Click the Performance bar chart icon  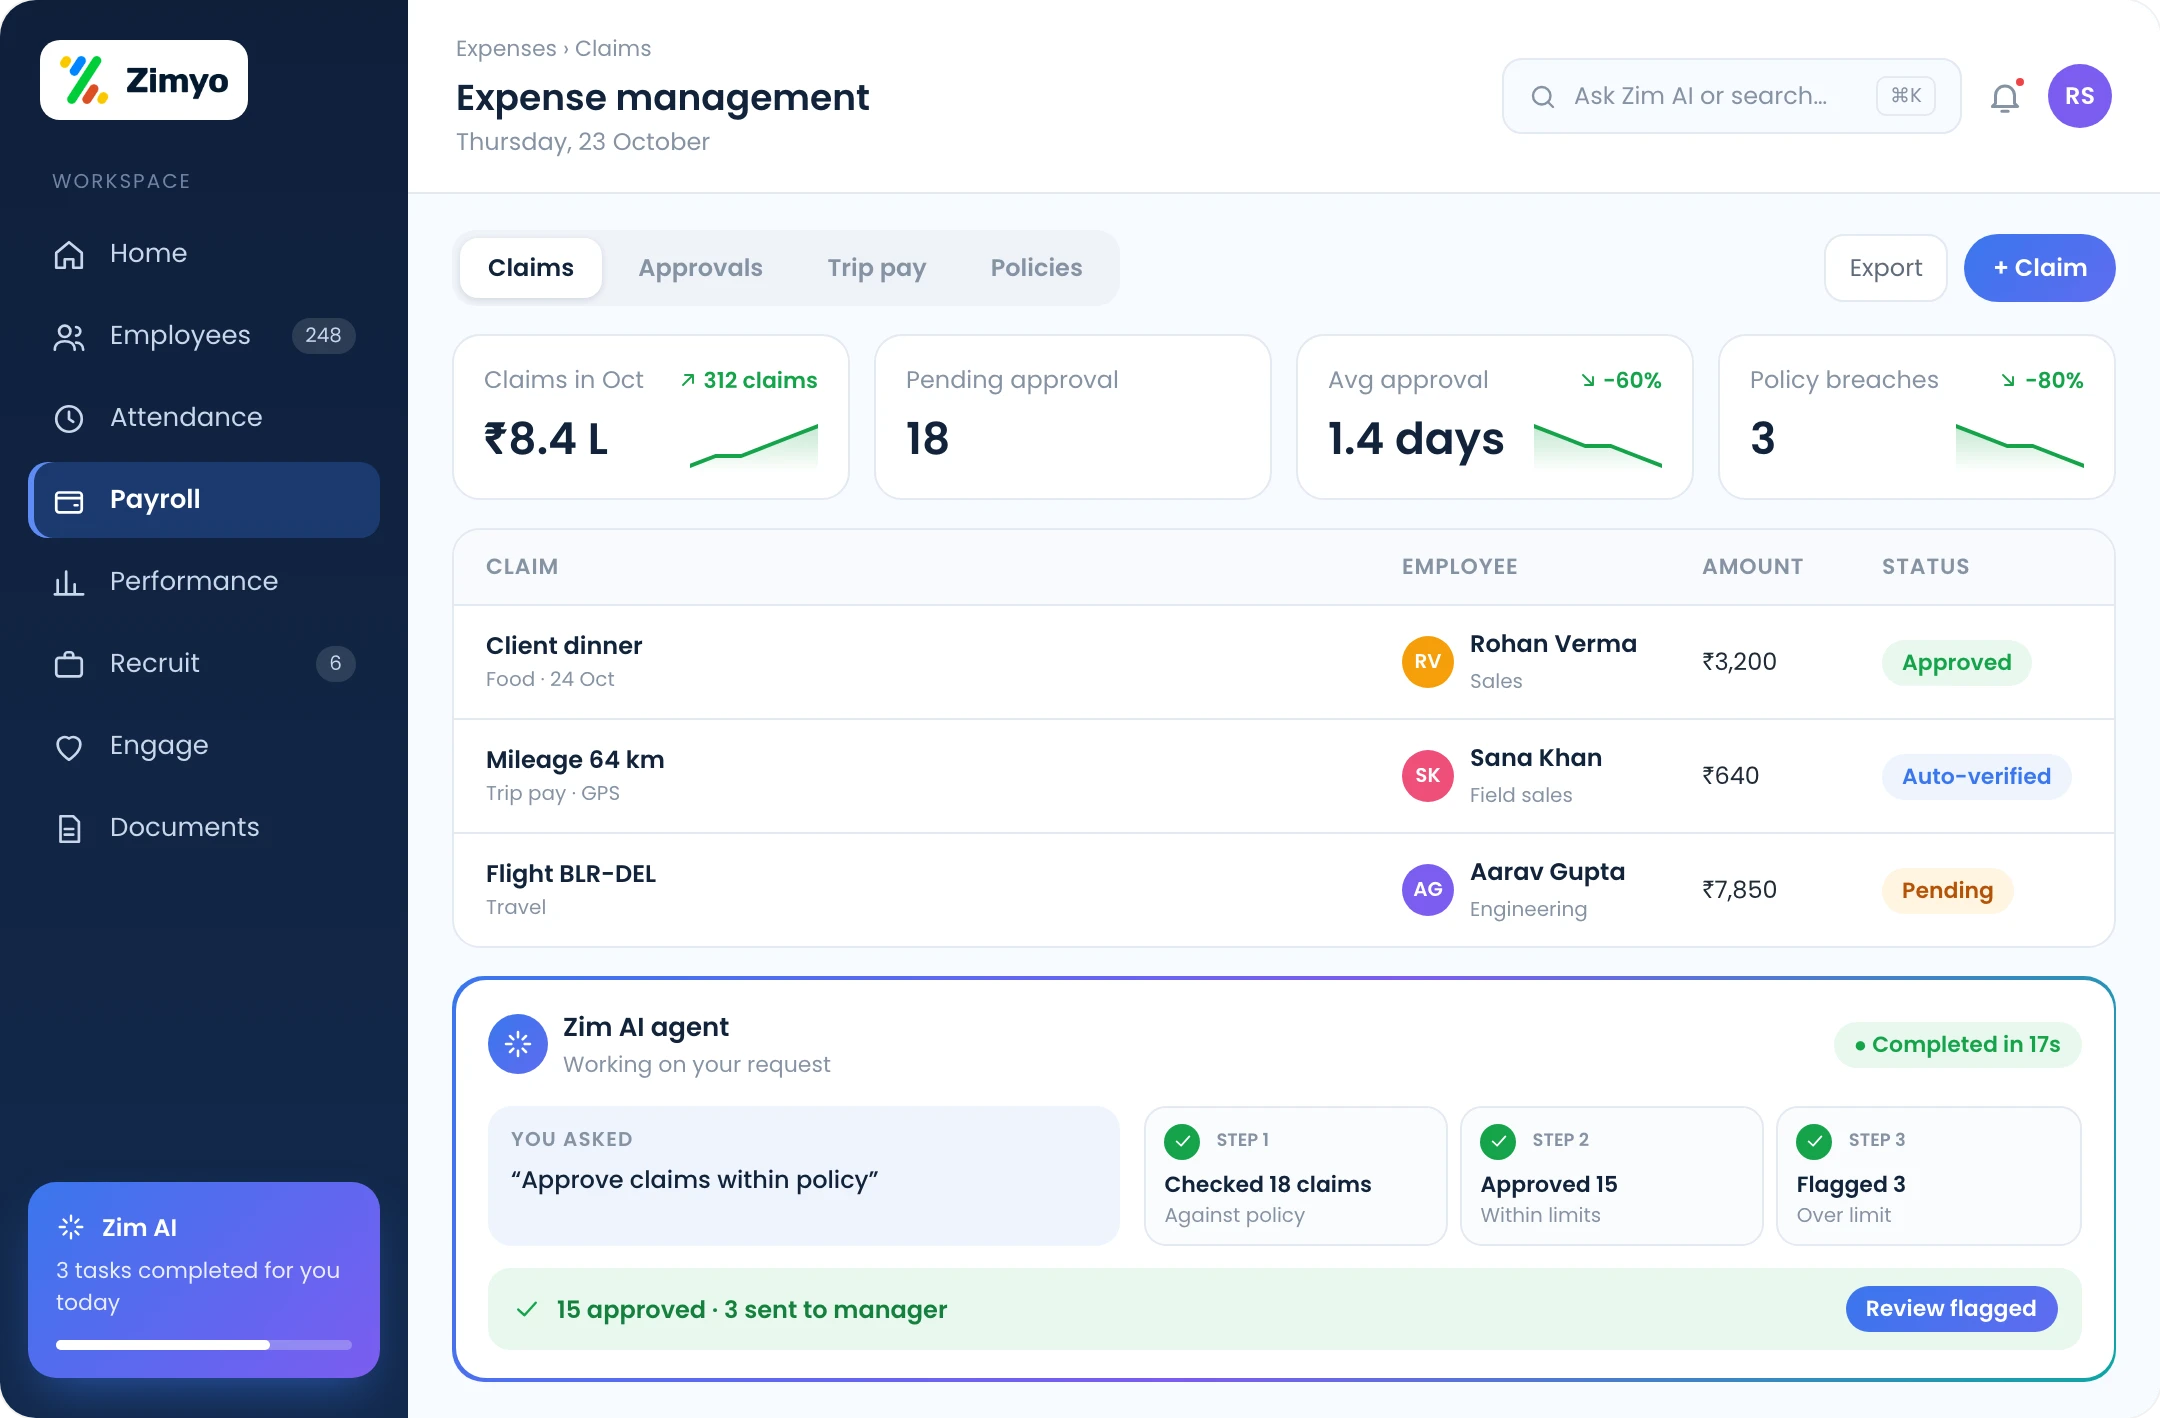[69, 582]
